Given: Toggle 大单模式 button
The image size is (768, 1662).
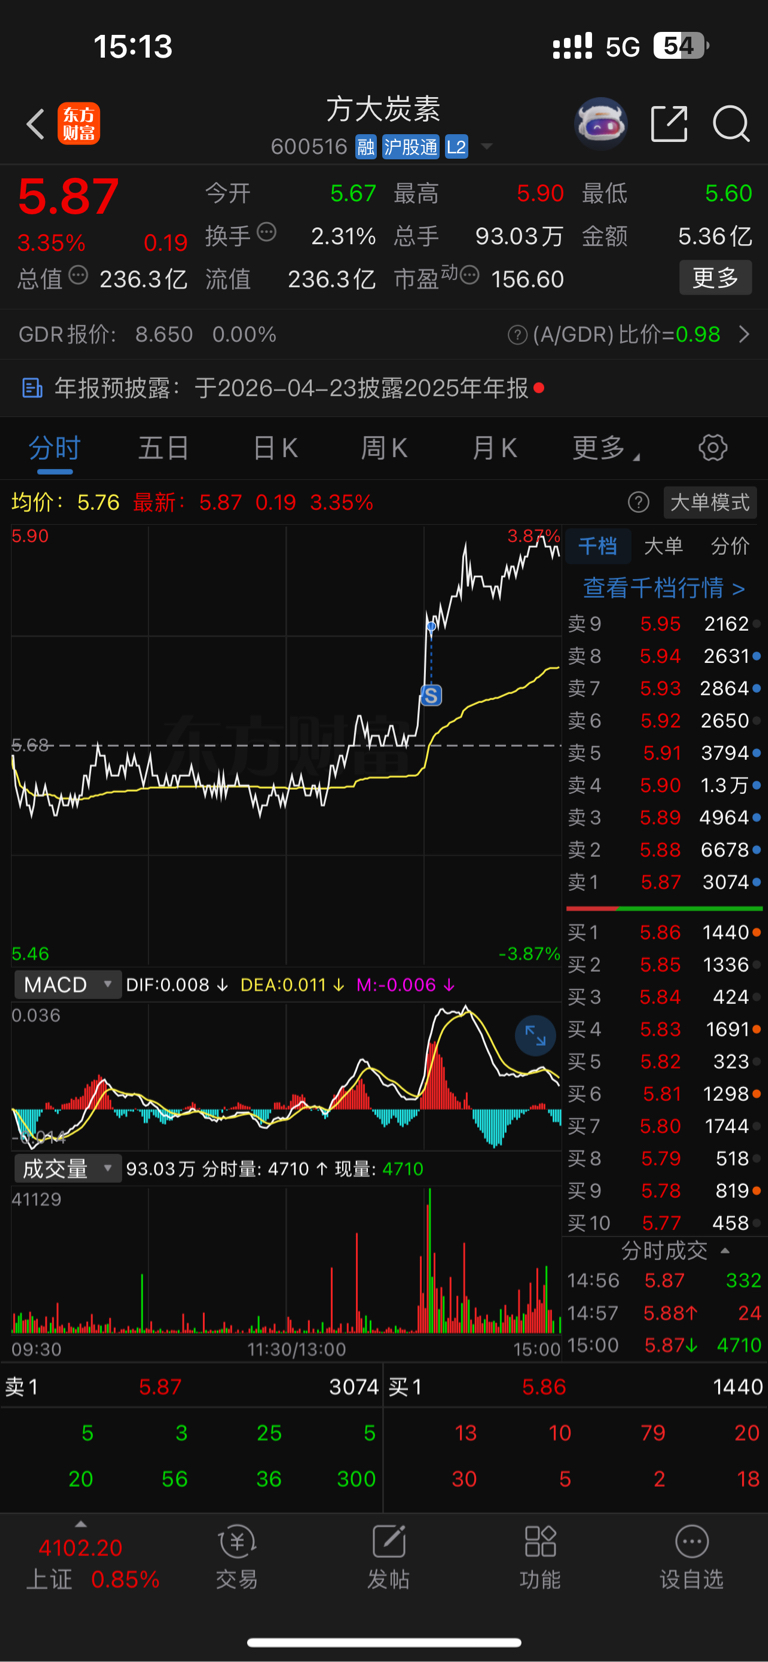Looking at the screenshot, I should click(x=709, y=502).
